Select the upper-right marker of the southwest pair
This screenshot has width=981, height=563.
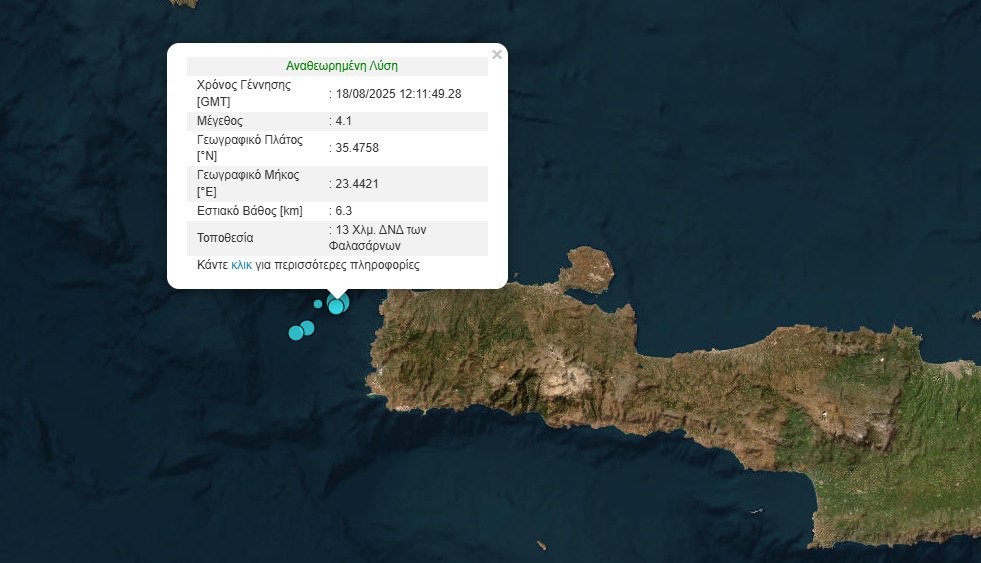308,328
